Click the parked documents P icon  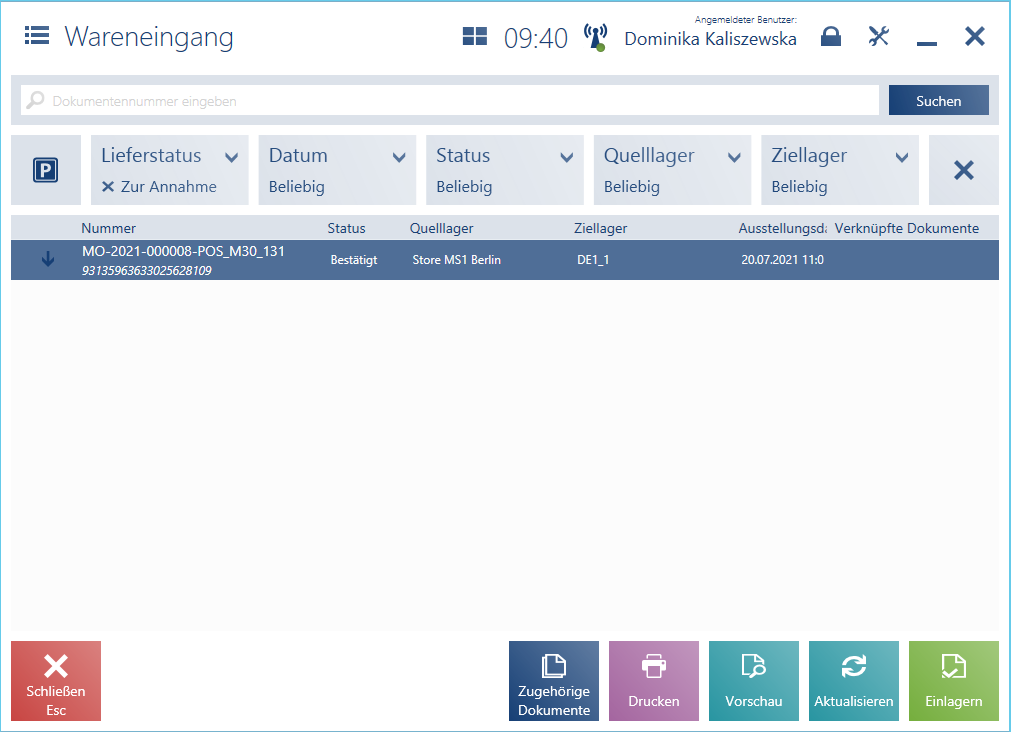click(46, 171)
